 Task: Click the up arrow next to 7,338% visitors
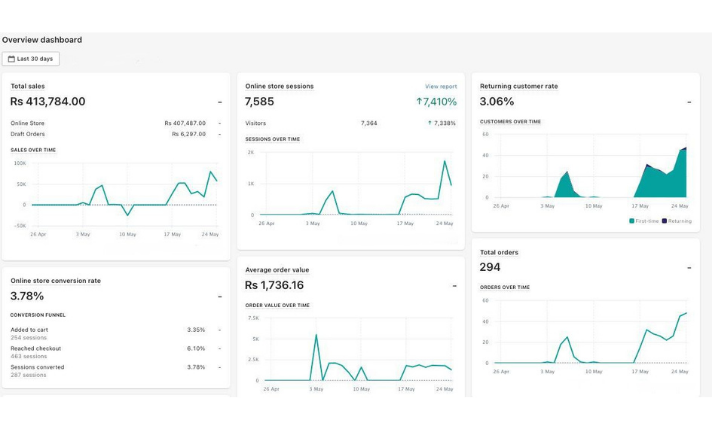click(429, 123)
